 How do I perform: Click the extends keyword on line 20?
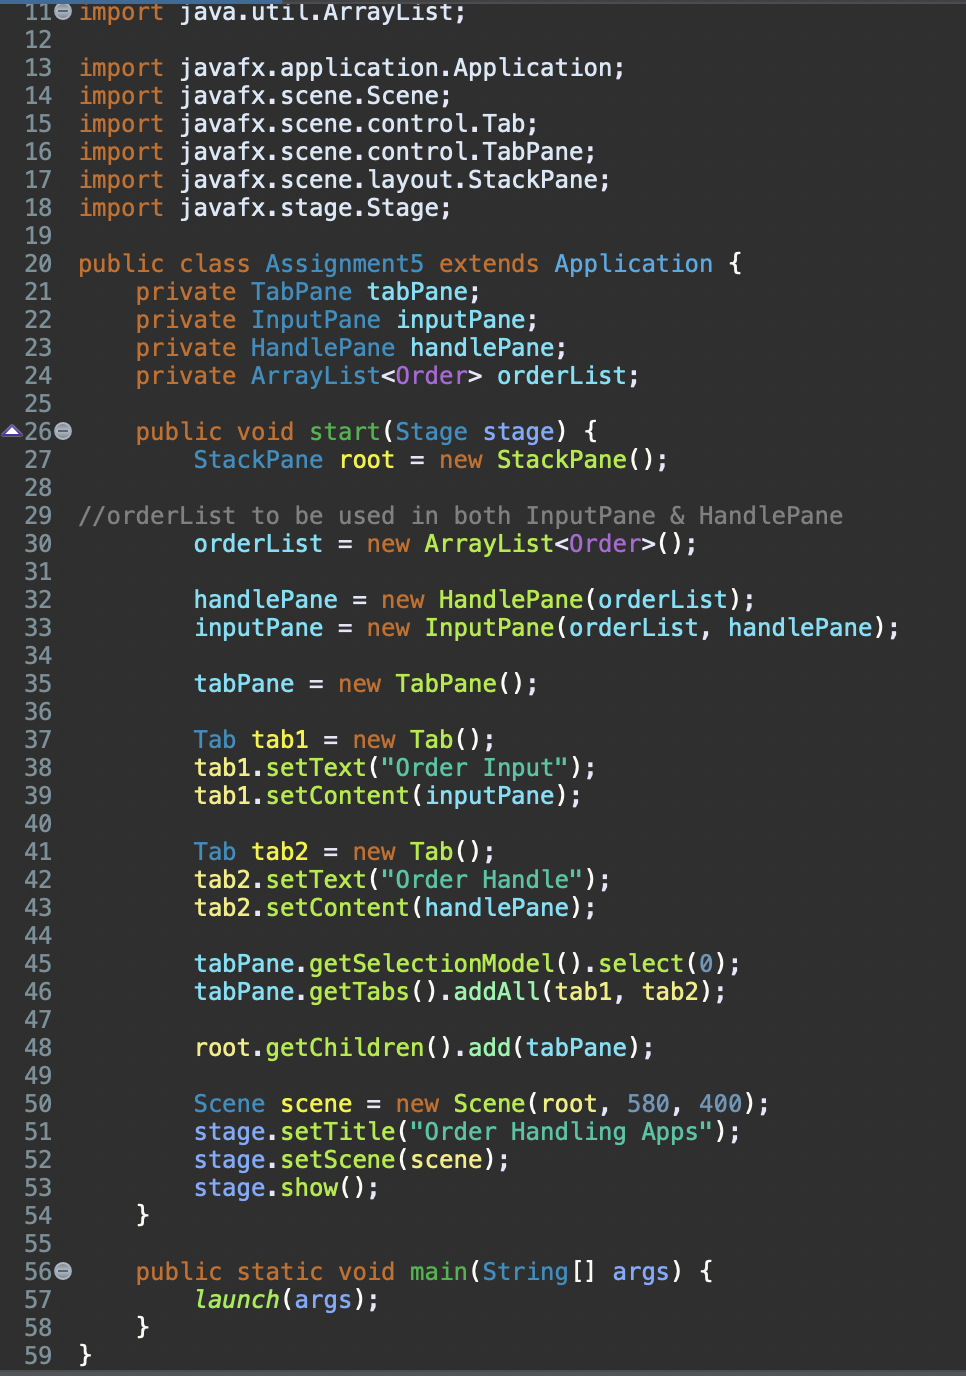coord(487,263)
